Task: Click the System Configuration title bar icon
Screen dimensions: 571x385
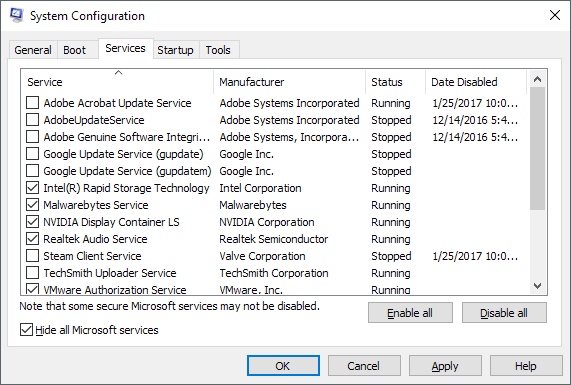Action: (16, 16)
